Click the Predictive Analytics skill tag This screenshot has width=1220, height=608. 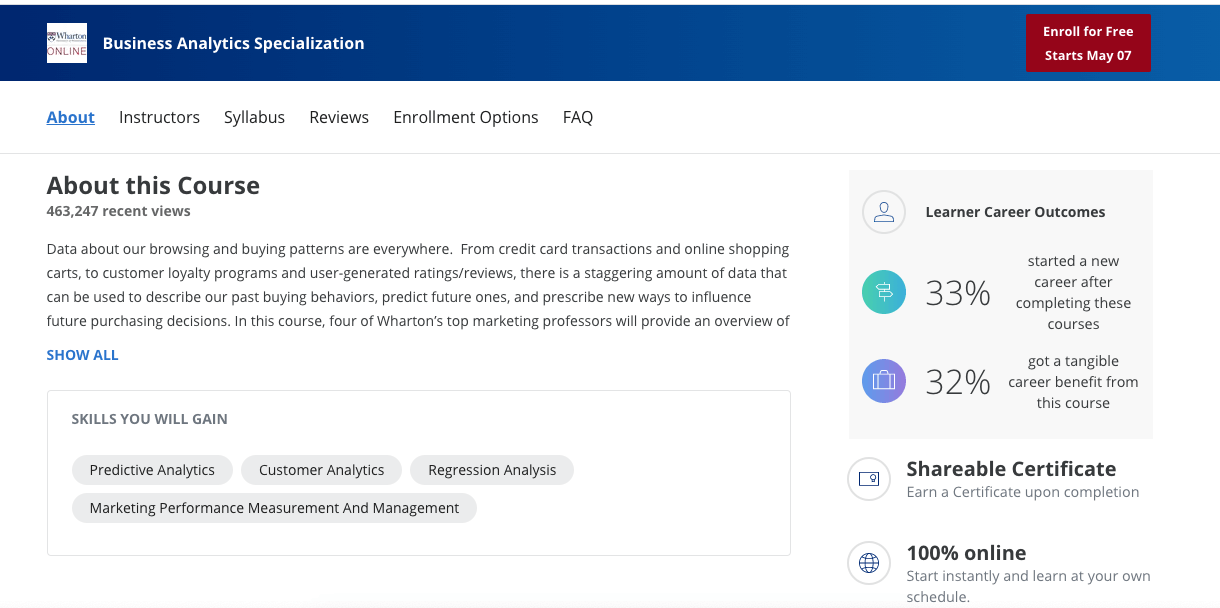(152, 470)
